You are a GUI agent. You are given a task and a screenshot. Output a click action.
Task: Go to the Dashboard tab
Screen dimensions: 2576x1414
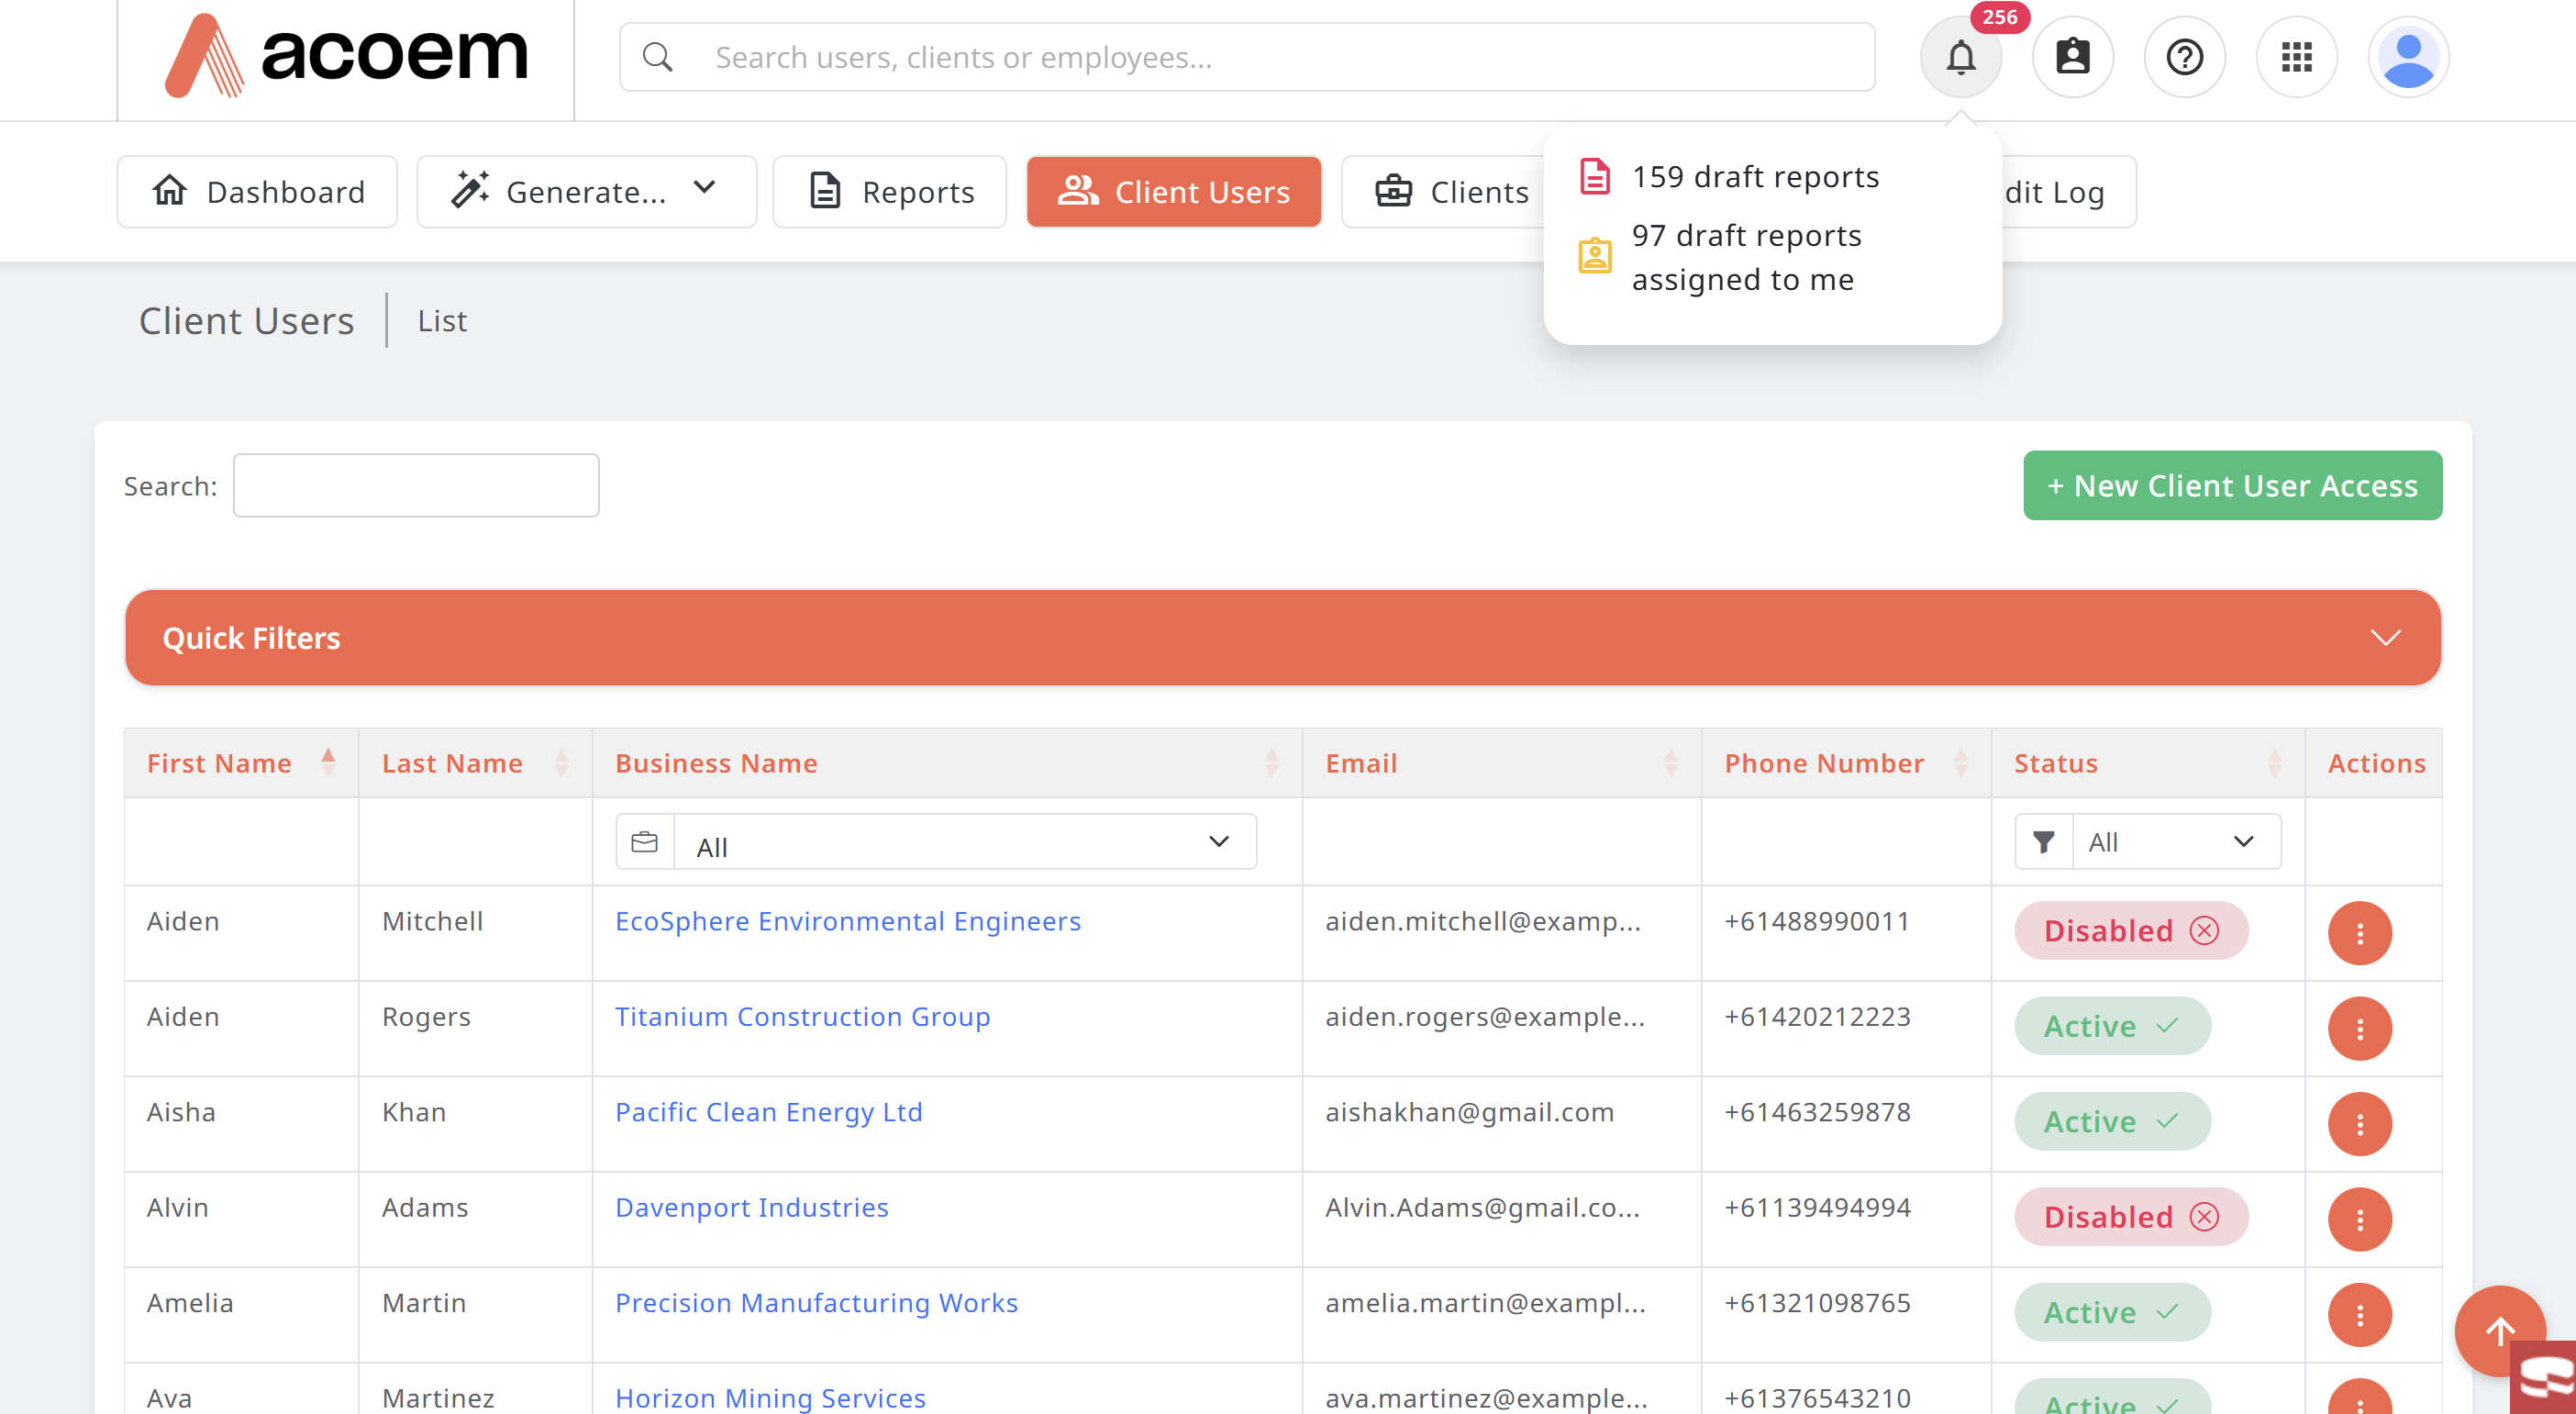(x=257, y=192)
